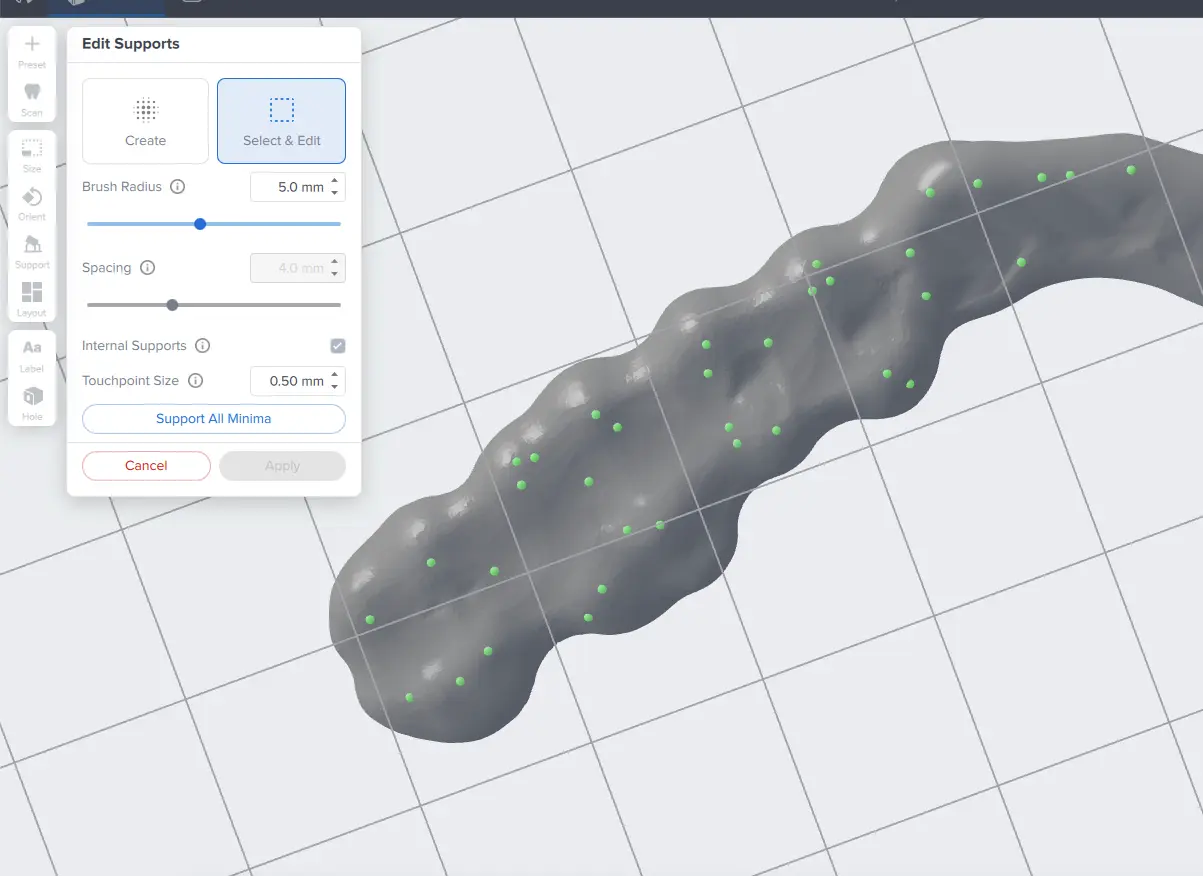Image resolution: width=1203 pixels, height=876 pixels.
Task: Show Brush Radius info tooltip icon
Action: coord(178,187)
